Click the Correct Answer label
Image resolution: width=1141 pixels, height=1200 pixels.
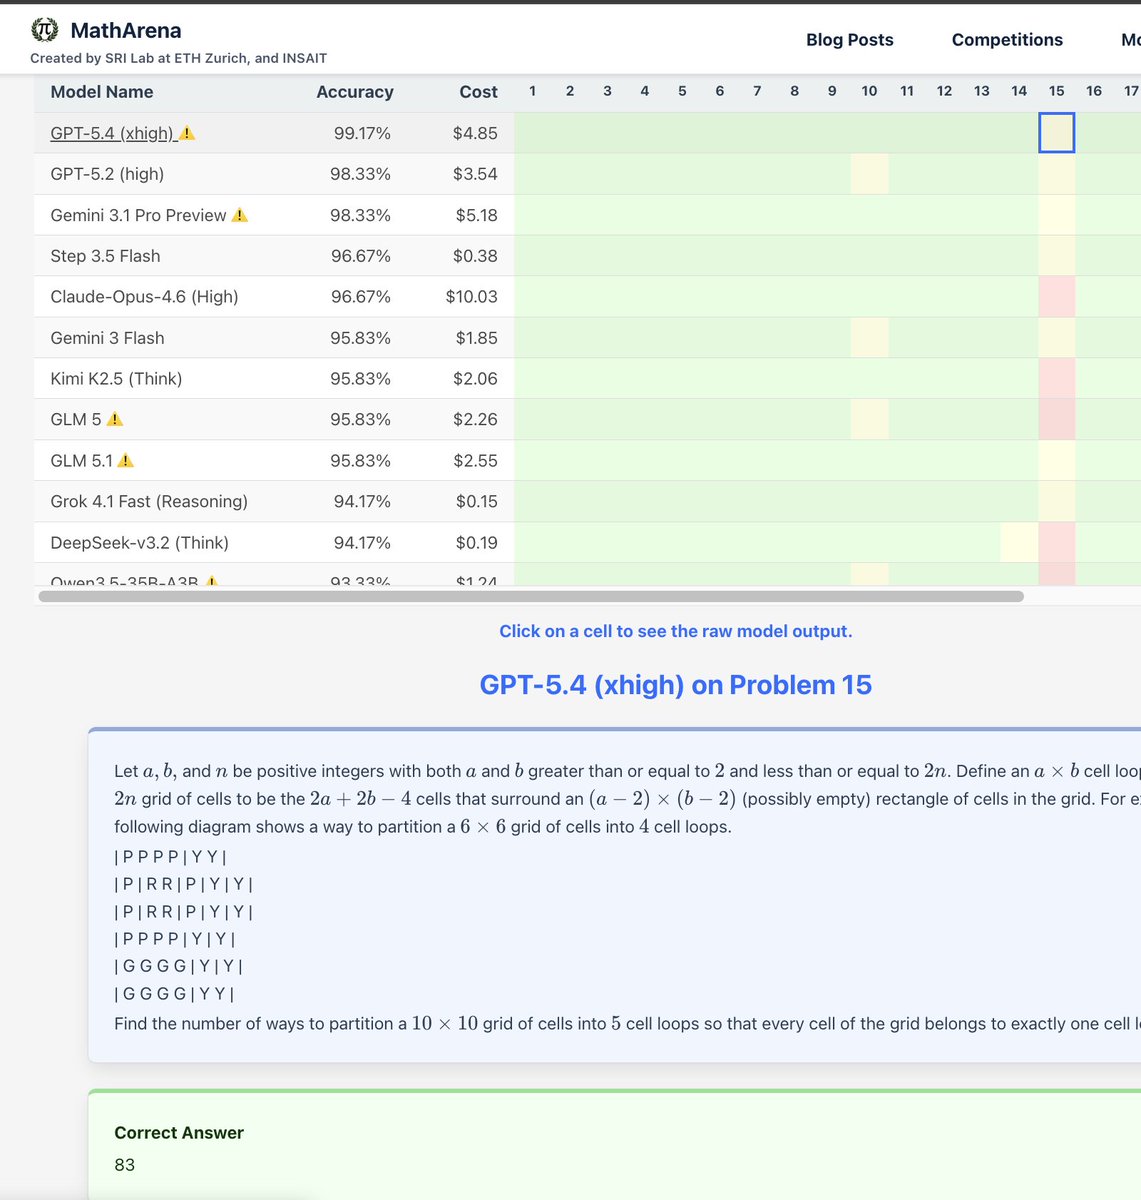click(179, 1133)
